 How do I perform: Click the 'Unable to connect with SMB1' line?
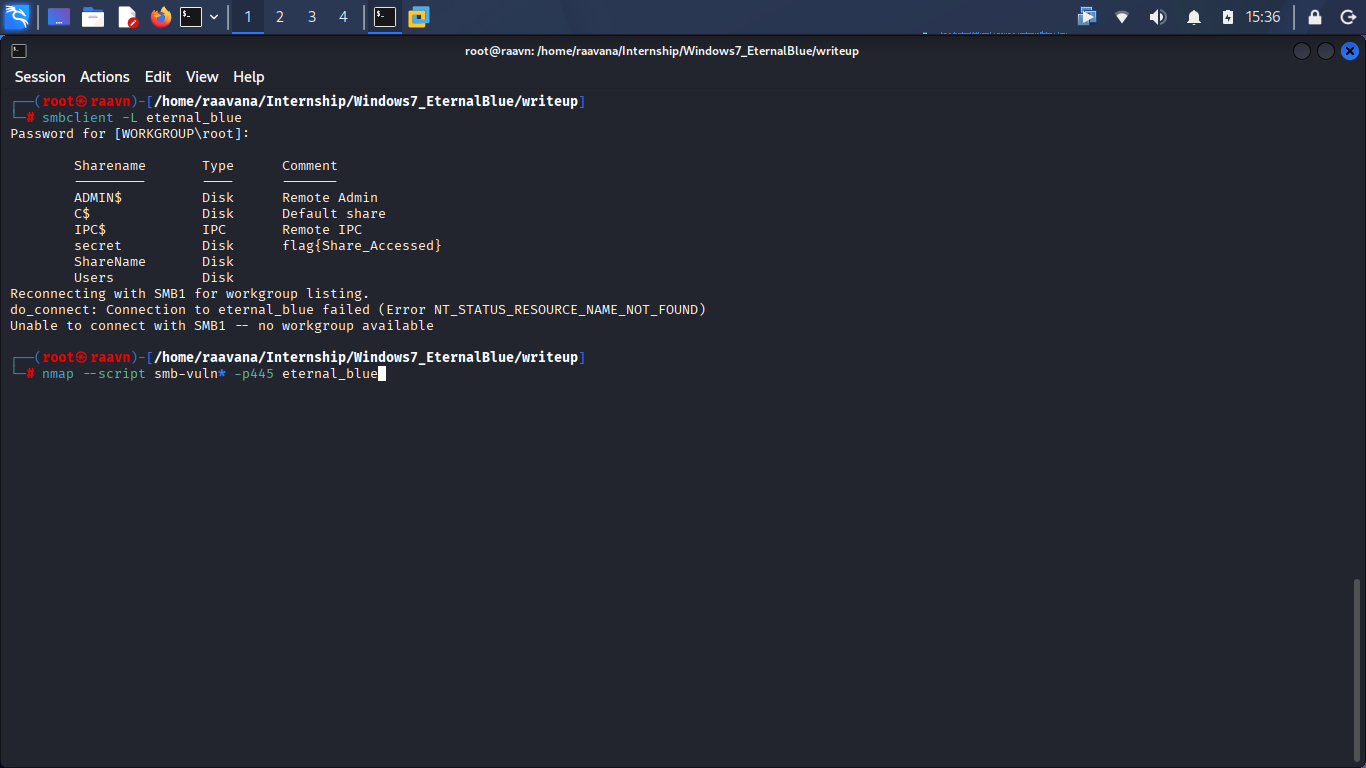[x=222, y=326]
